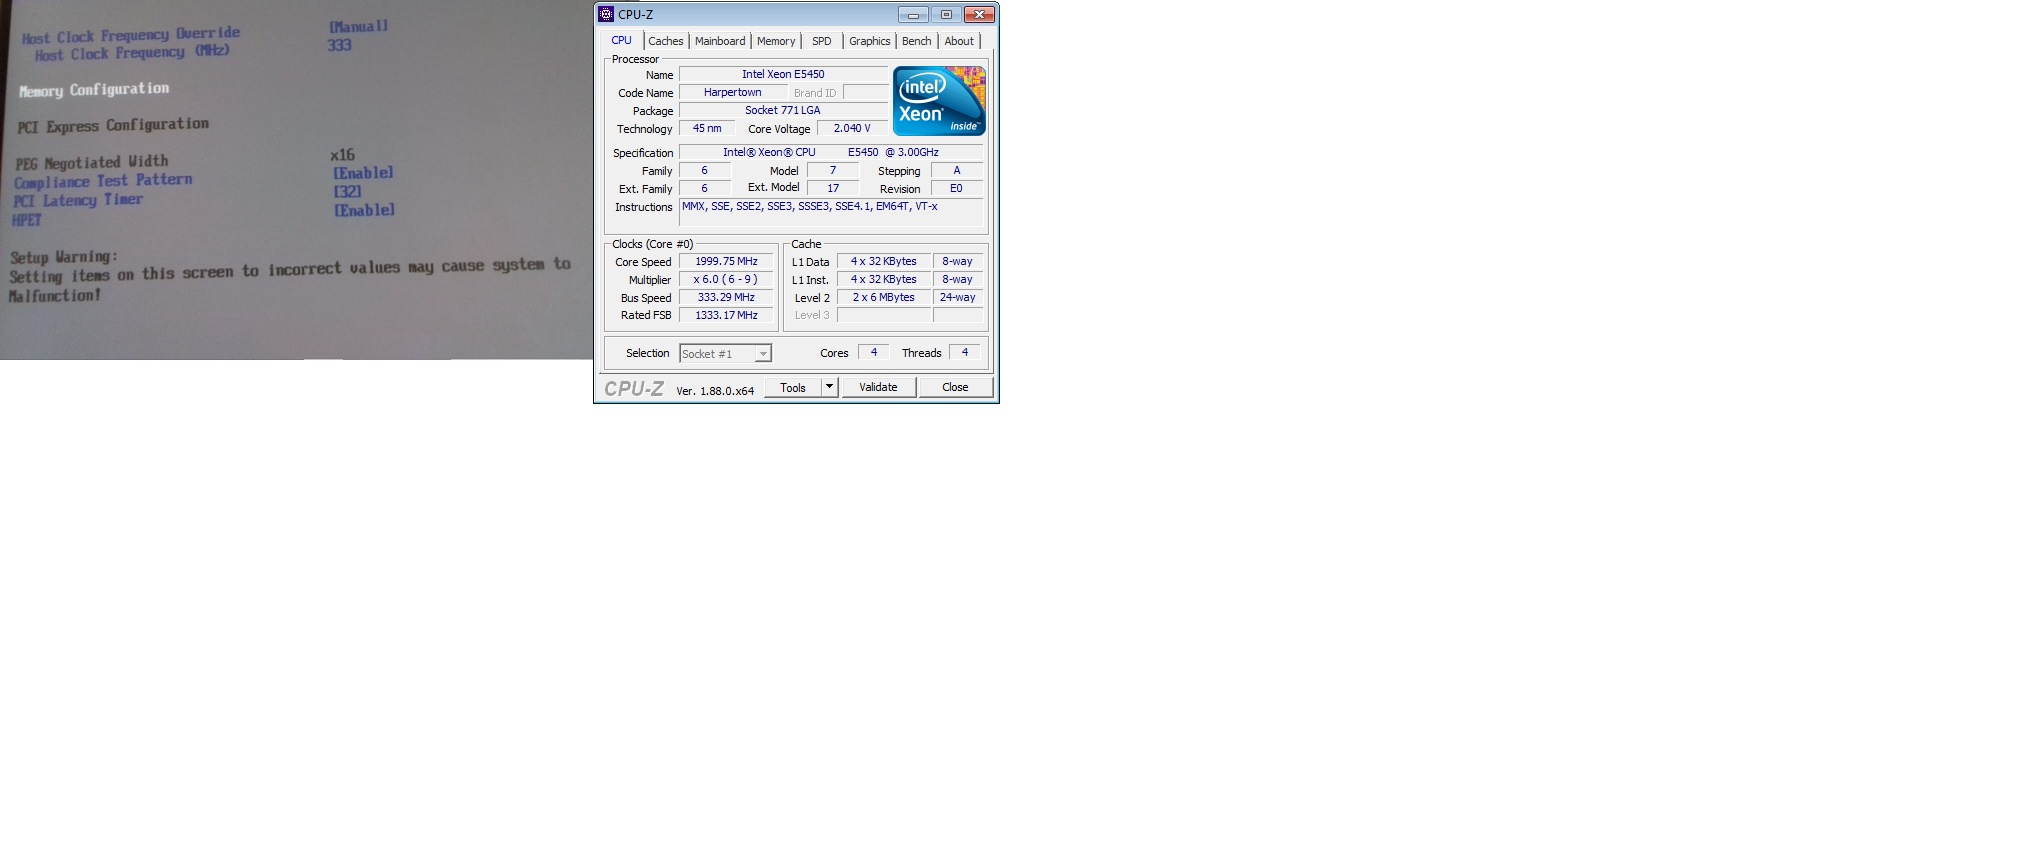The width and height of the screenshot is (2036, 866).
Task: Click the Level 2 associativity 24-way
Action: 958,297
